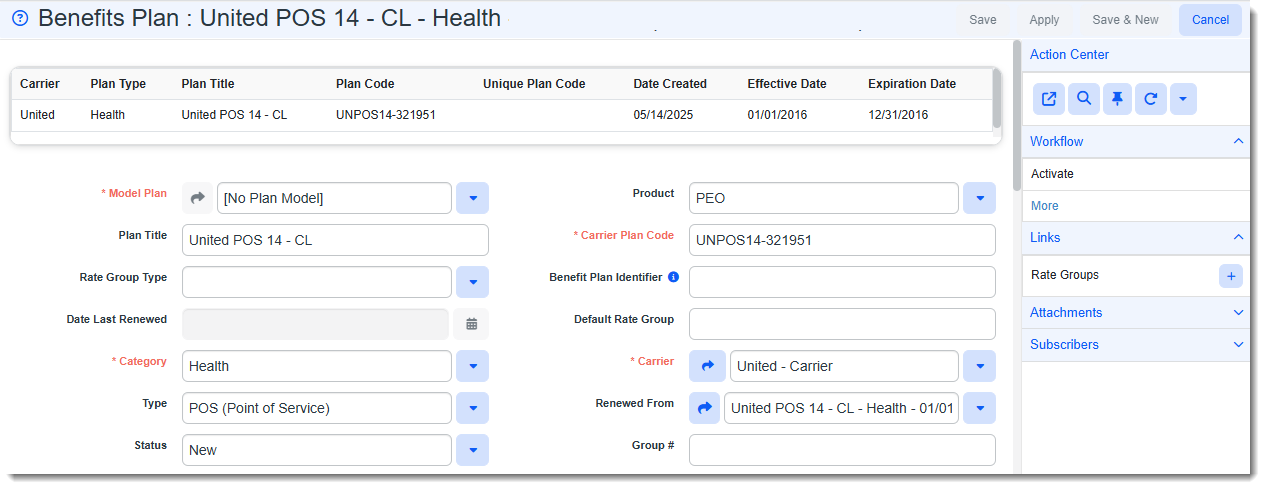
Task: Go to the Carrier record arrow icon
Action: (706, 366)
